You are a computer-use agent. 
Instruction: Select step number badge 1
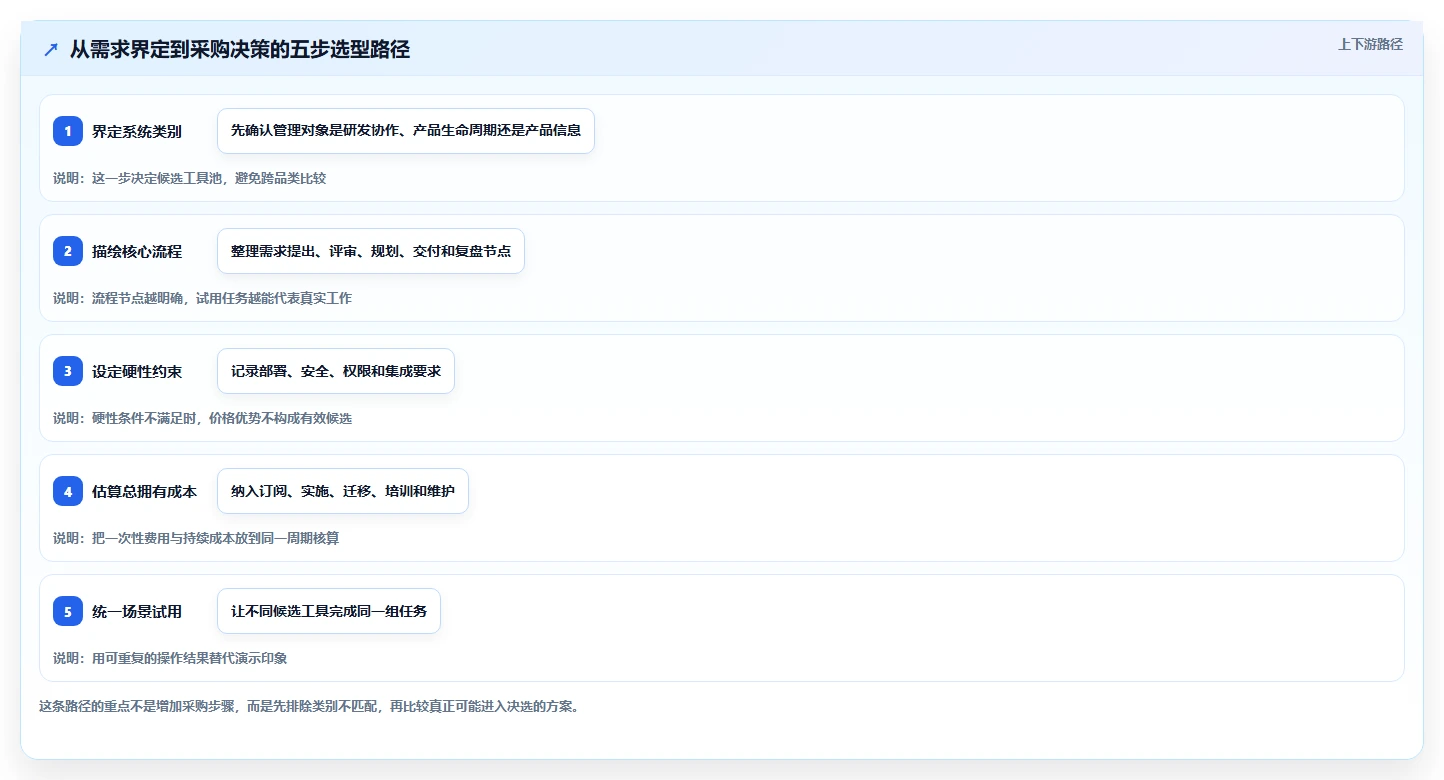(x=68, y=131)
